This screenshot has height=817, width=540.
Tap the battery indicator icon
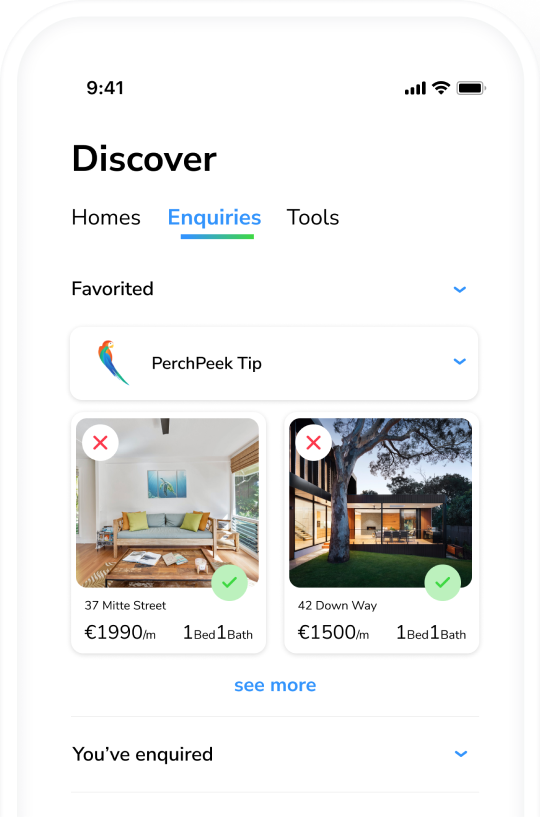click(x=471, y=88)
